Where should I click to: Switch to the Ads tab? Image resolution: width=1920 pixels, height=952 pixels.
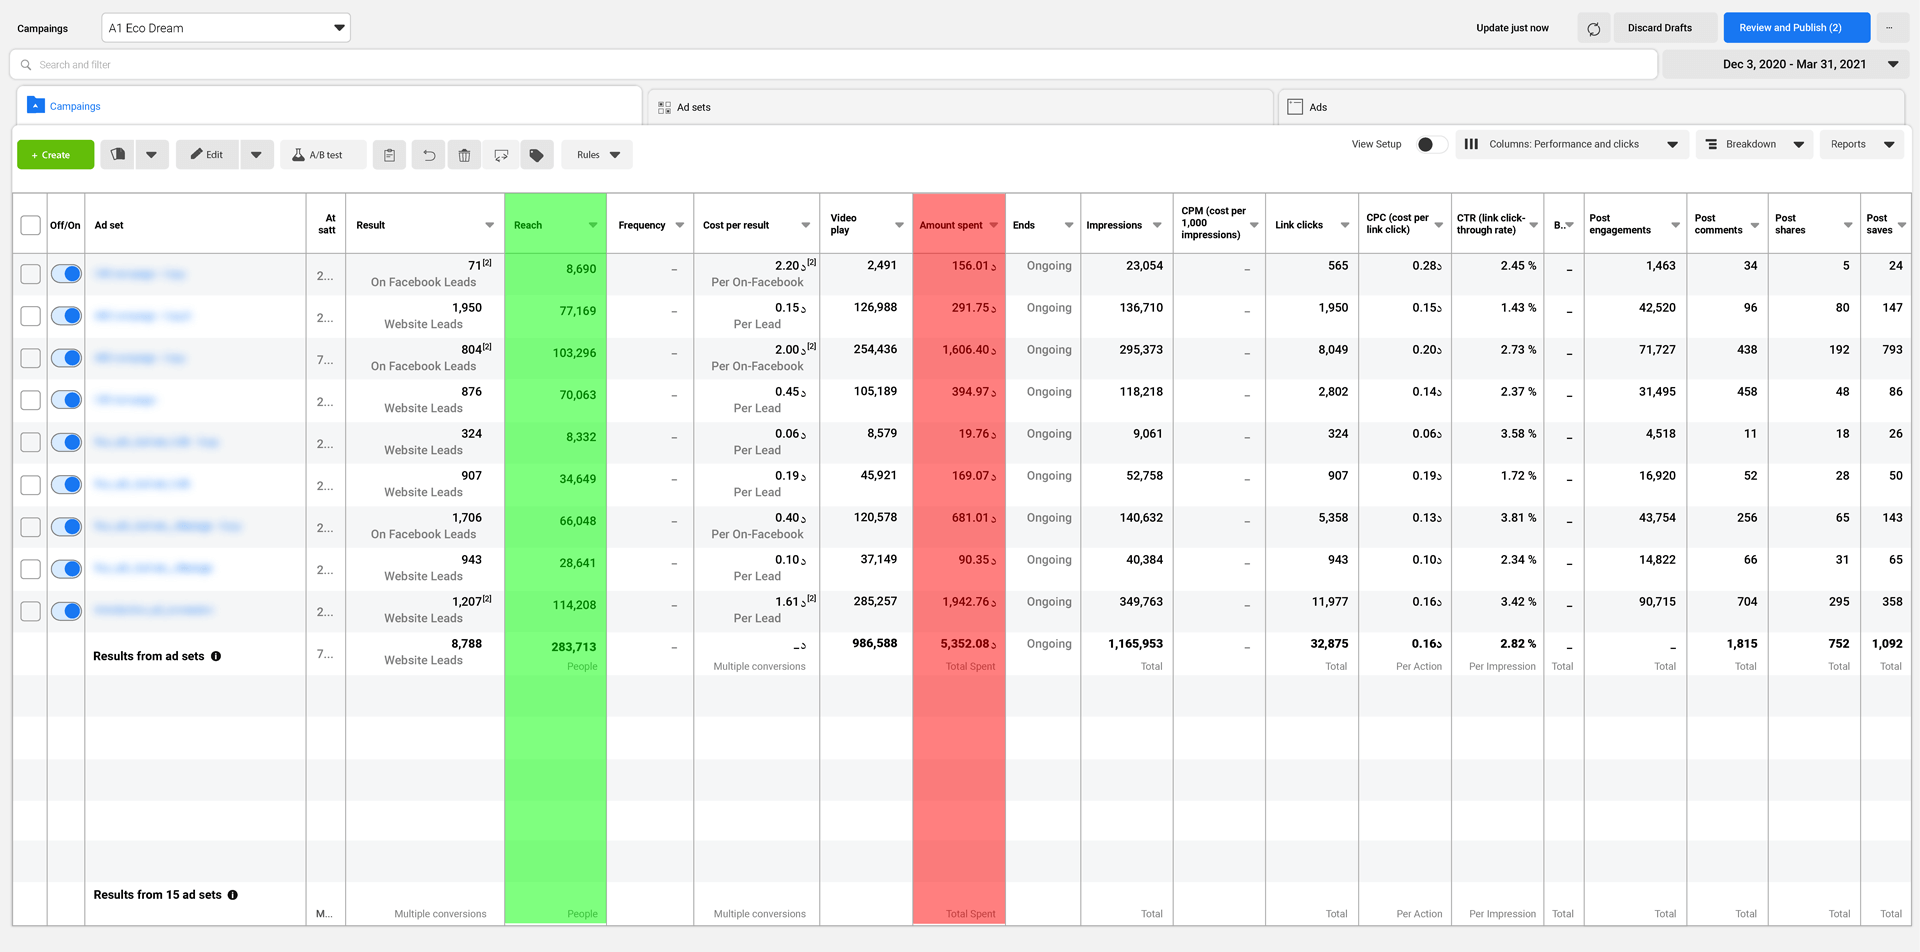pyautogui.click(x=1317, y=107)
